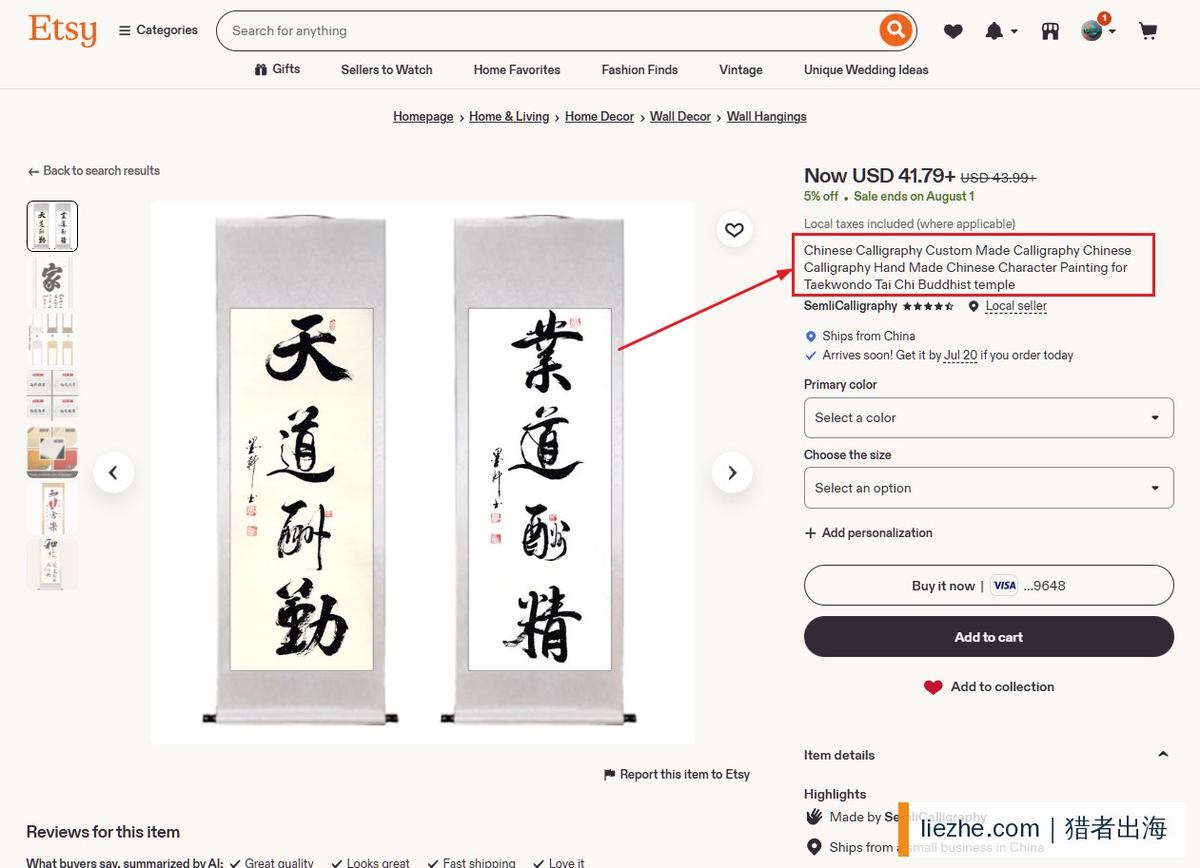The height and width of the screenshot is (868, 1200).
Task: Open Home Decor breadcrumb
Action: [599, 117]
